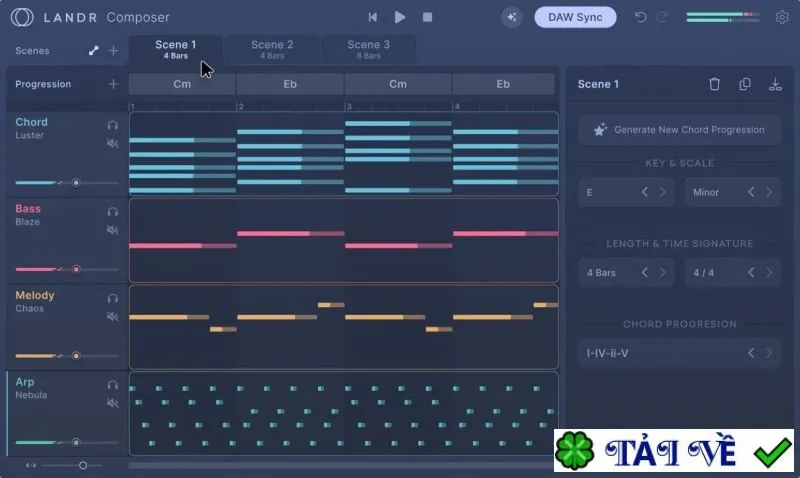
Task: Click the horizontal timeline scrollbar
Action: click(x=341, y=465)
